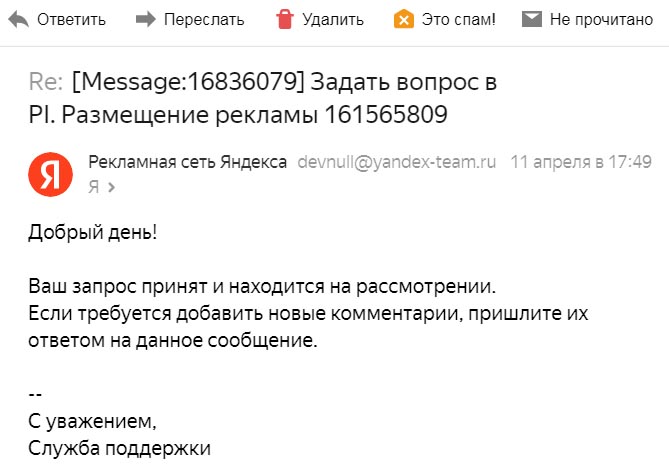The height and width of the screenshot is (466, 669).
Task: Click the Добрый день! greeting text
Action: (93, 232)
